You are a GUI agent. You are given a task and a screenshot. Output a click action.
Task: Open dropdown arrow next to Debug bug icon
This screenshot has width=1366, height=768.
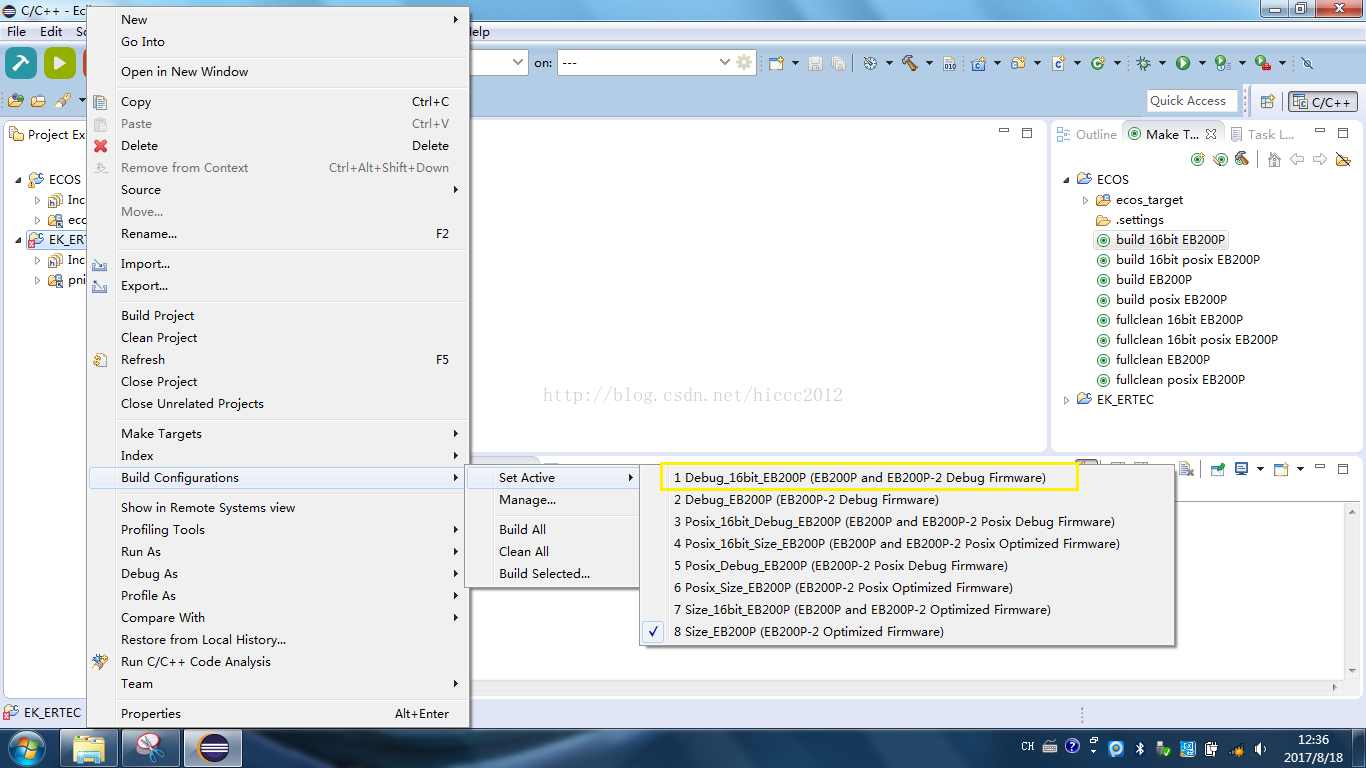click(1162, 63)
